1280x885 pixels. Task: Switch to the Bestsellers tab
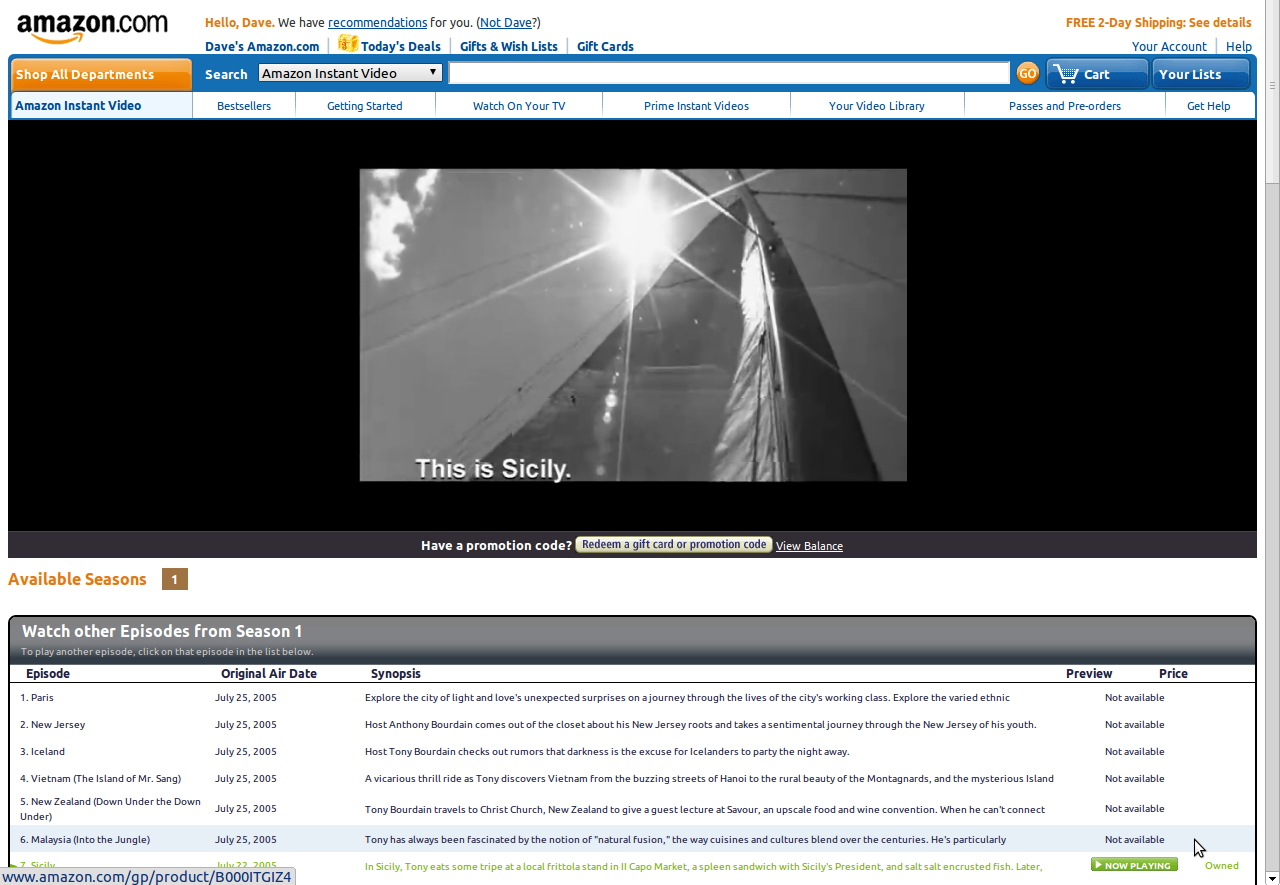244,105
